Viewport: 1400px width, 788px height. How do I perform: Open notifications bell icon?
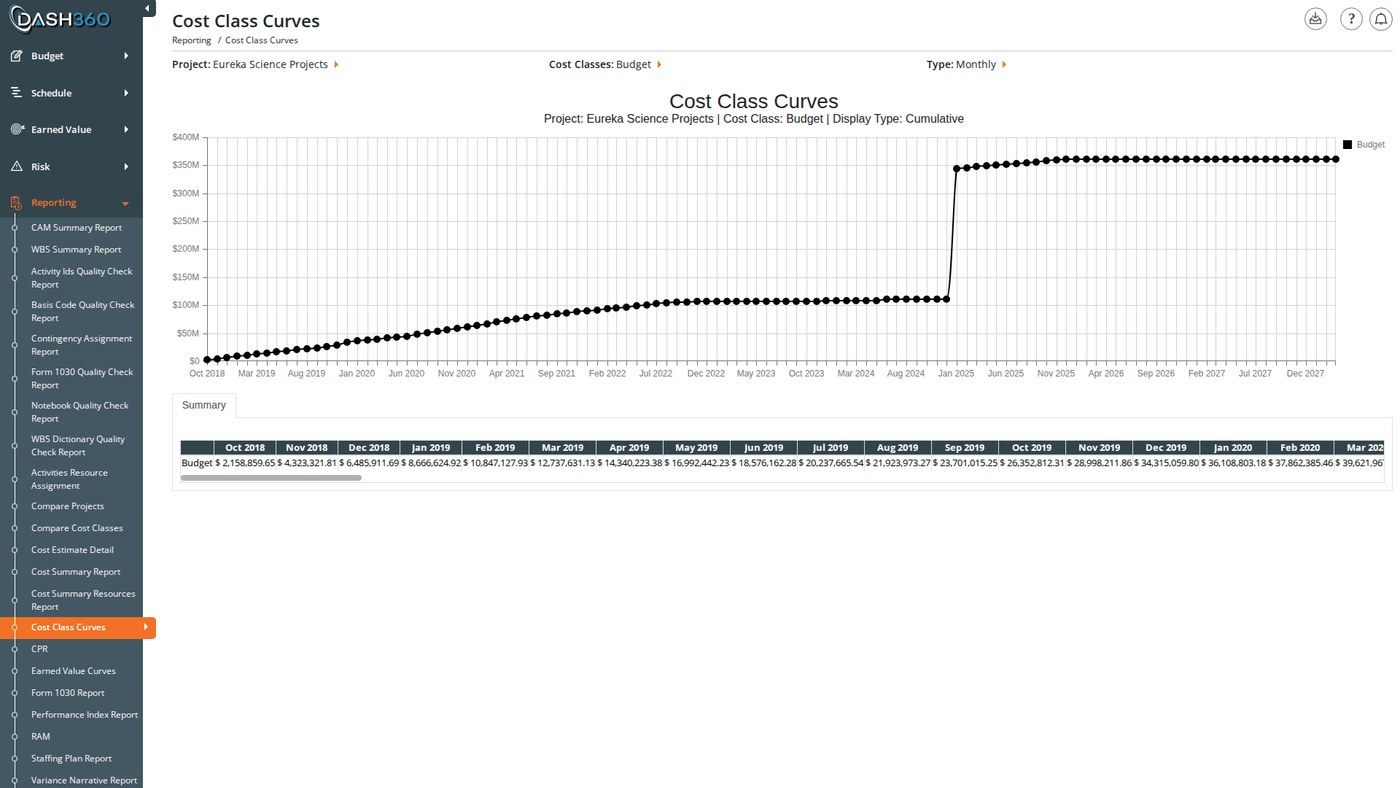click(1381, 19)
